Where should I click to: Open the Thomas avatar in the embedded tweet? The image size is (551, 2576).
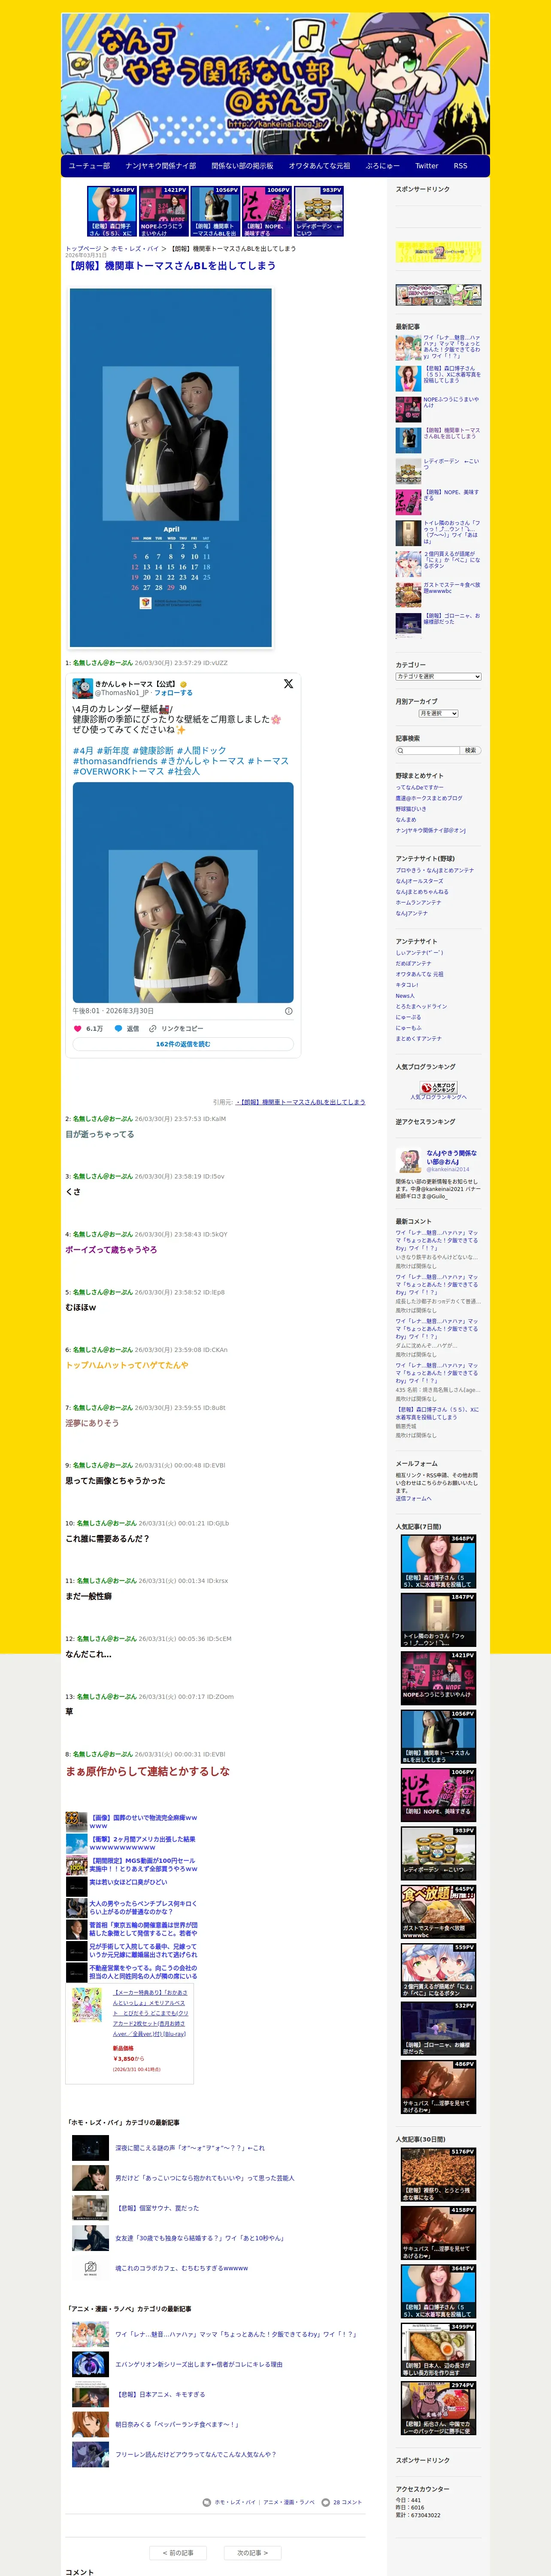tap(82, 688)
